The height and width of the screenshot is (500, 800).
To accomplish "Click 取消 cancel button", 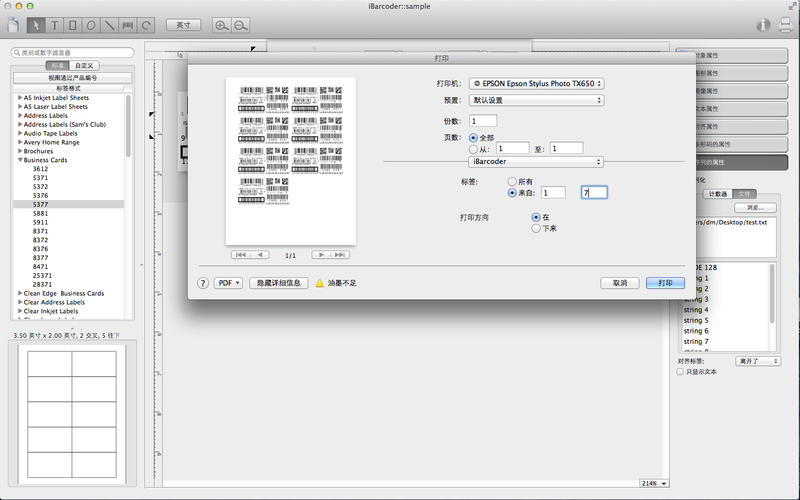I will pos(619,283).
